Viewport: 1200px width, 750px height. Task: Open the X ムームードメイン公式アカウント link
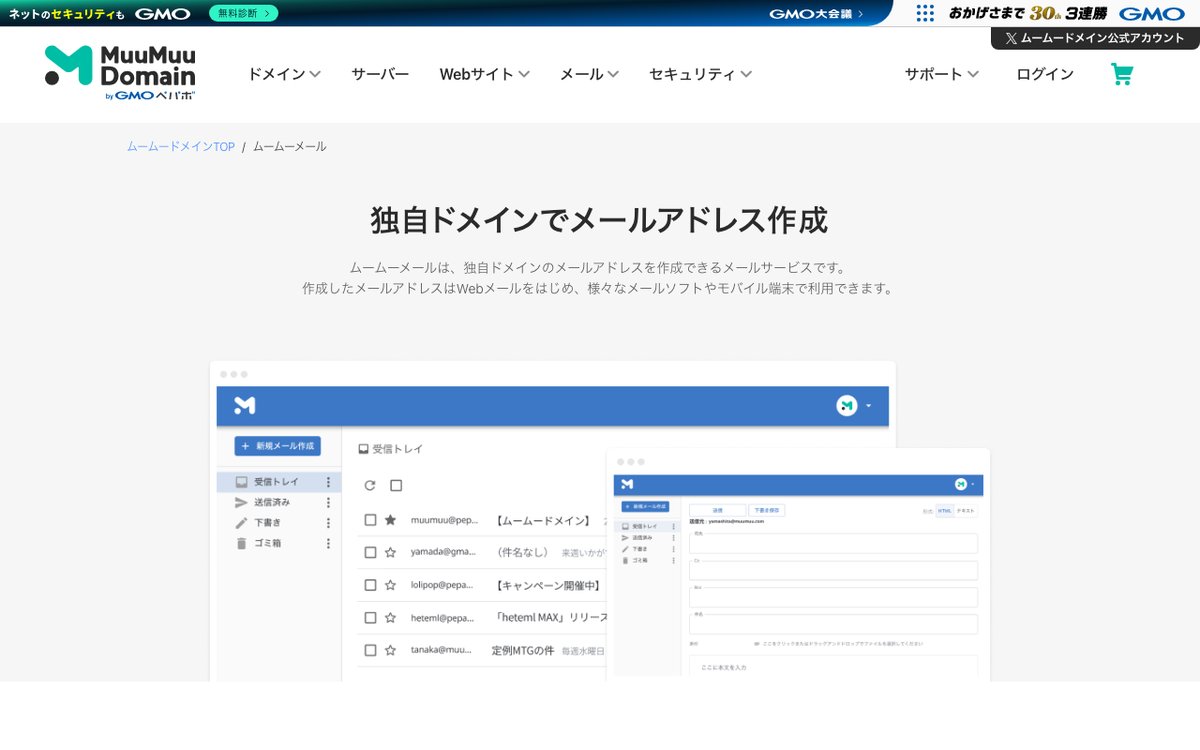pos(1095,38)
